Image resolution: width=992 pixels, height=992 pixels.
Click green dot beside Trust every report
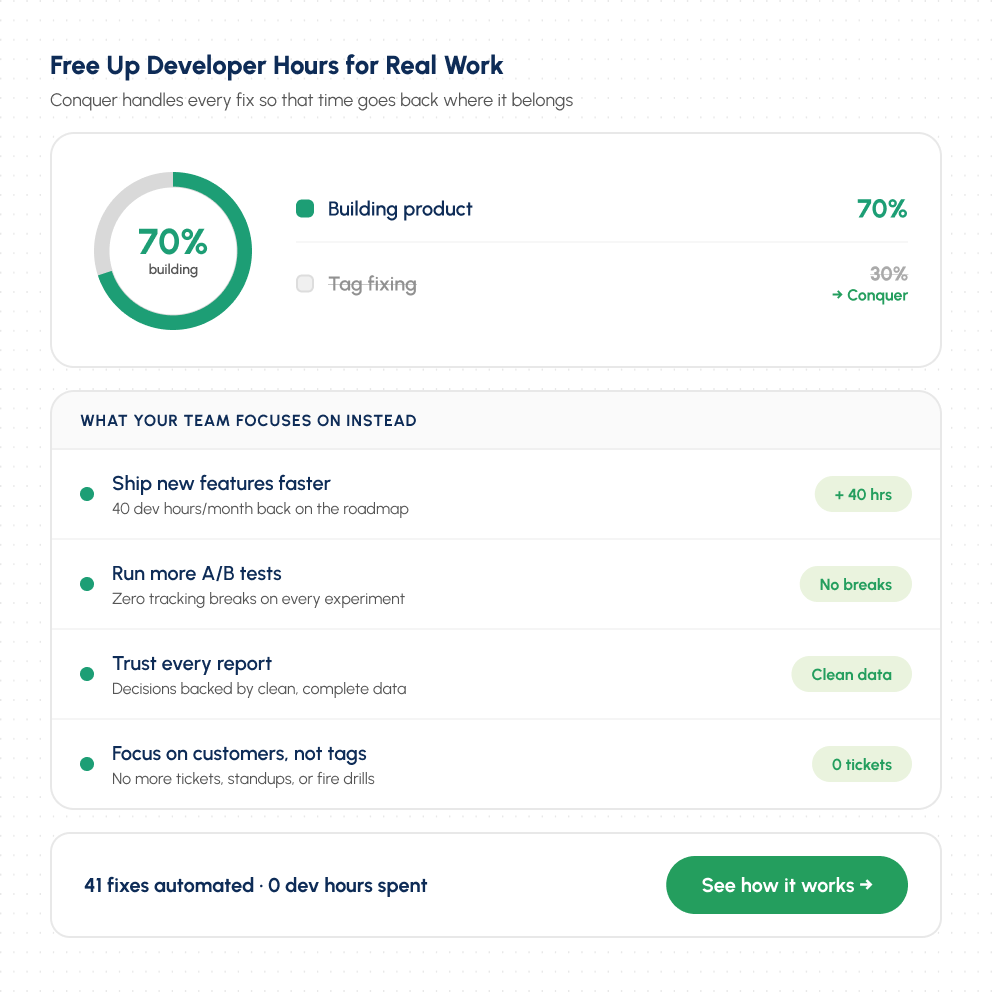tap(87, 674)
